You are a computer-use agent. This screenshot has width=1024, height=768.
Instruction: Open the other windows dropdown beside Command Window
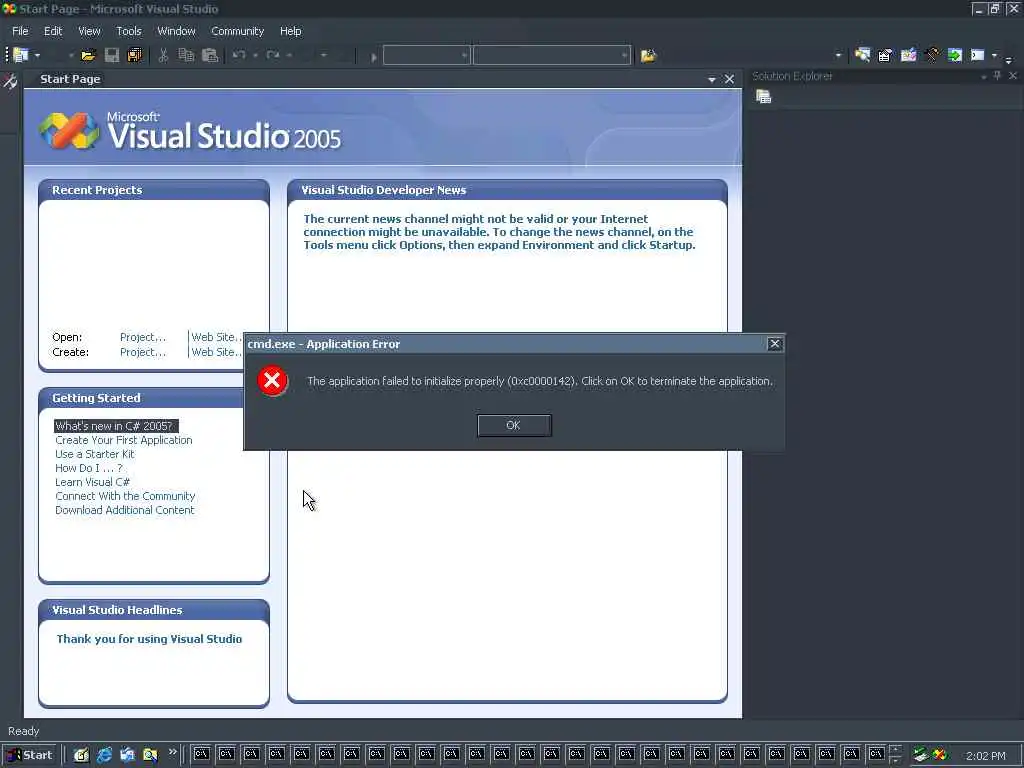pyautogui.click(x=995, y=56)
